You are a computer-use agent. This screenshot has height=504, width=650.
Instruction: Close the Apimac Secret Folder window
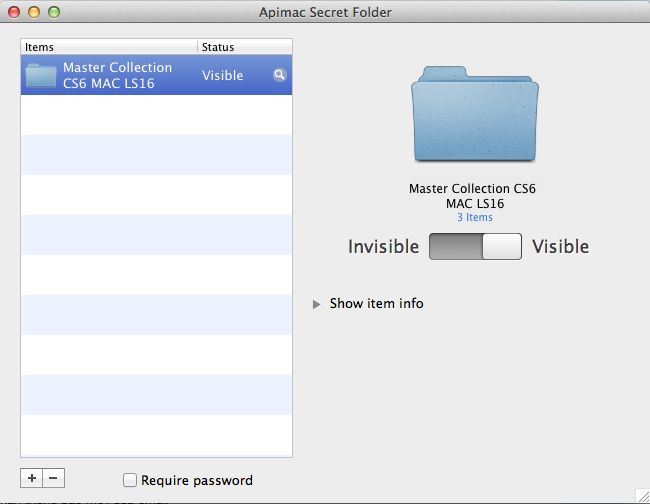coord(14,12)
